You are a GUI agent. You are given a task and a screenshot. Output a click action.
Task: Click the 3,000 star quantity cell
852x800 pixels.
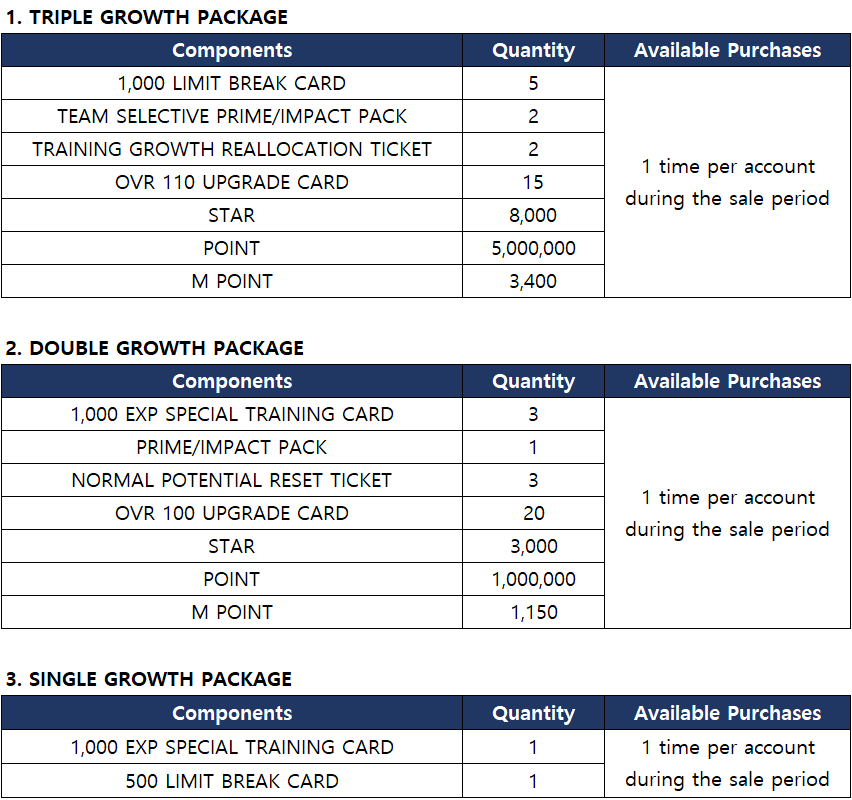point(533,546)
